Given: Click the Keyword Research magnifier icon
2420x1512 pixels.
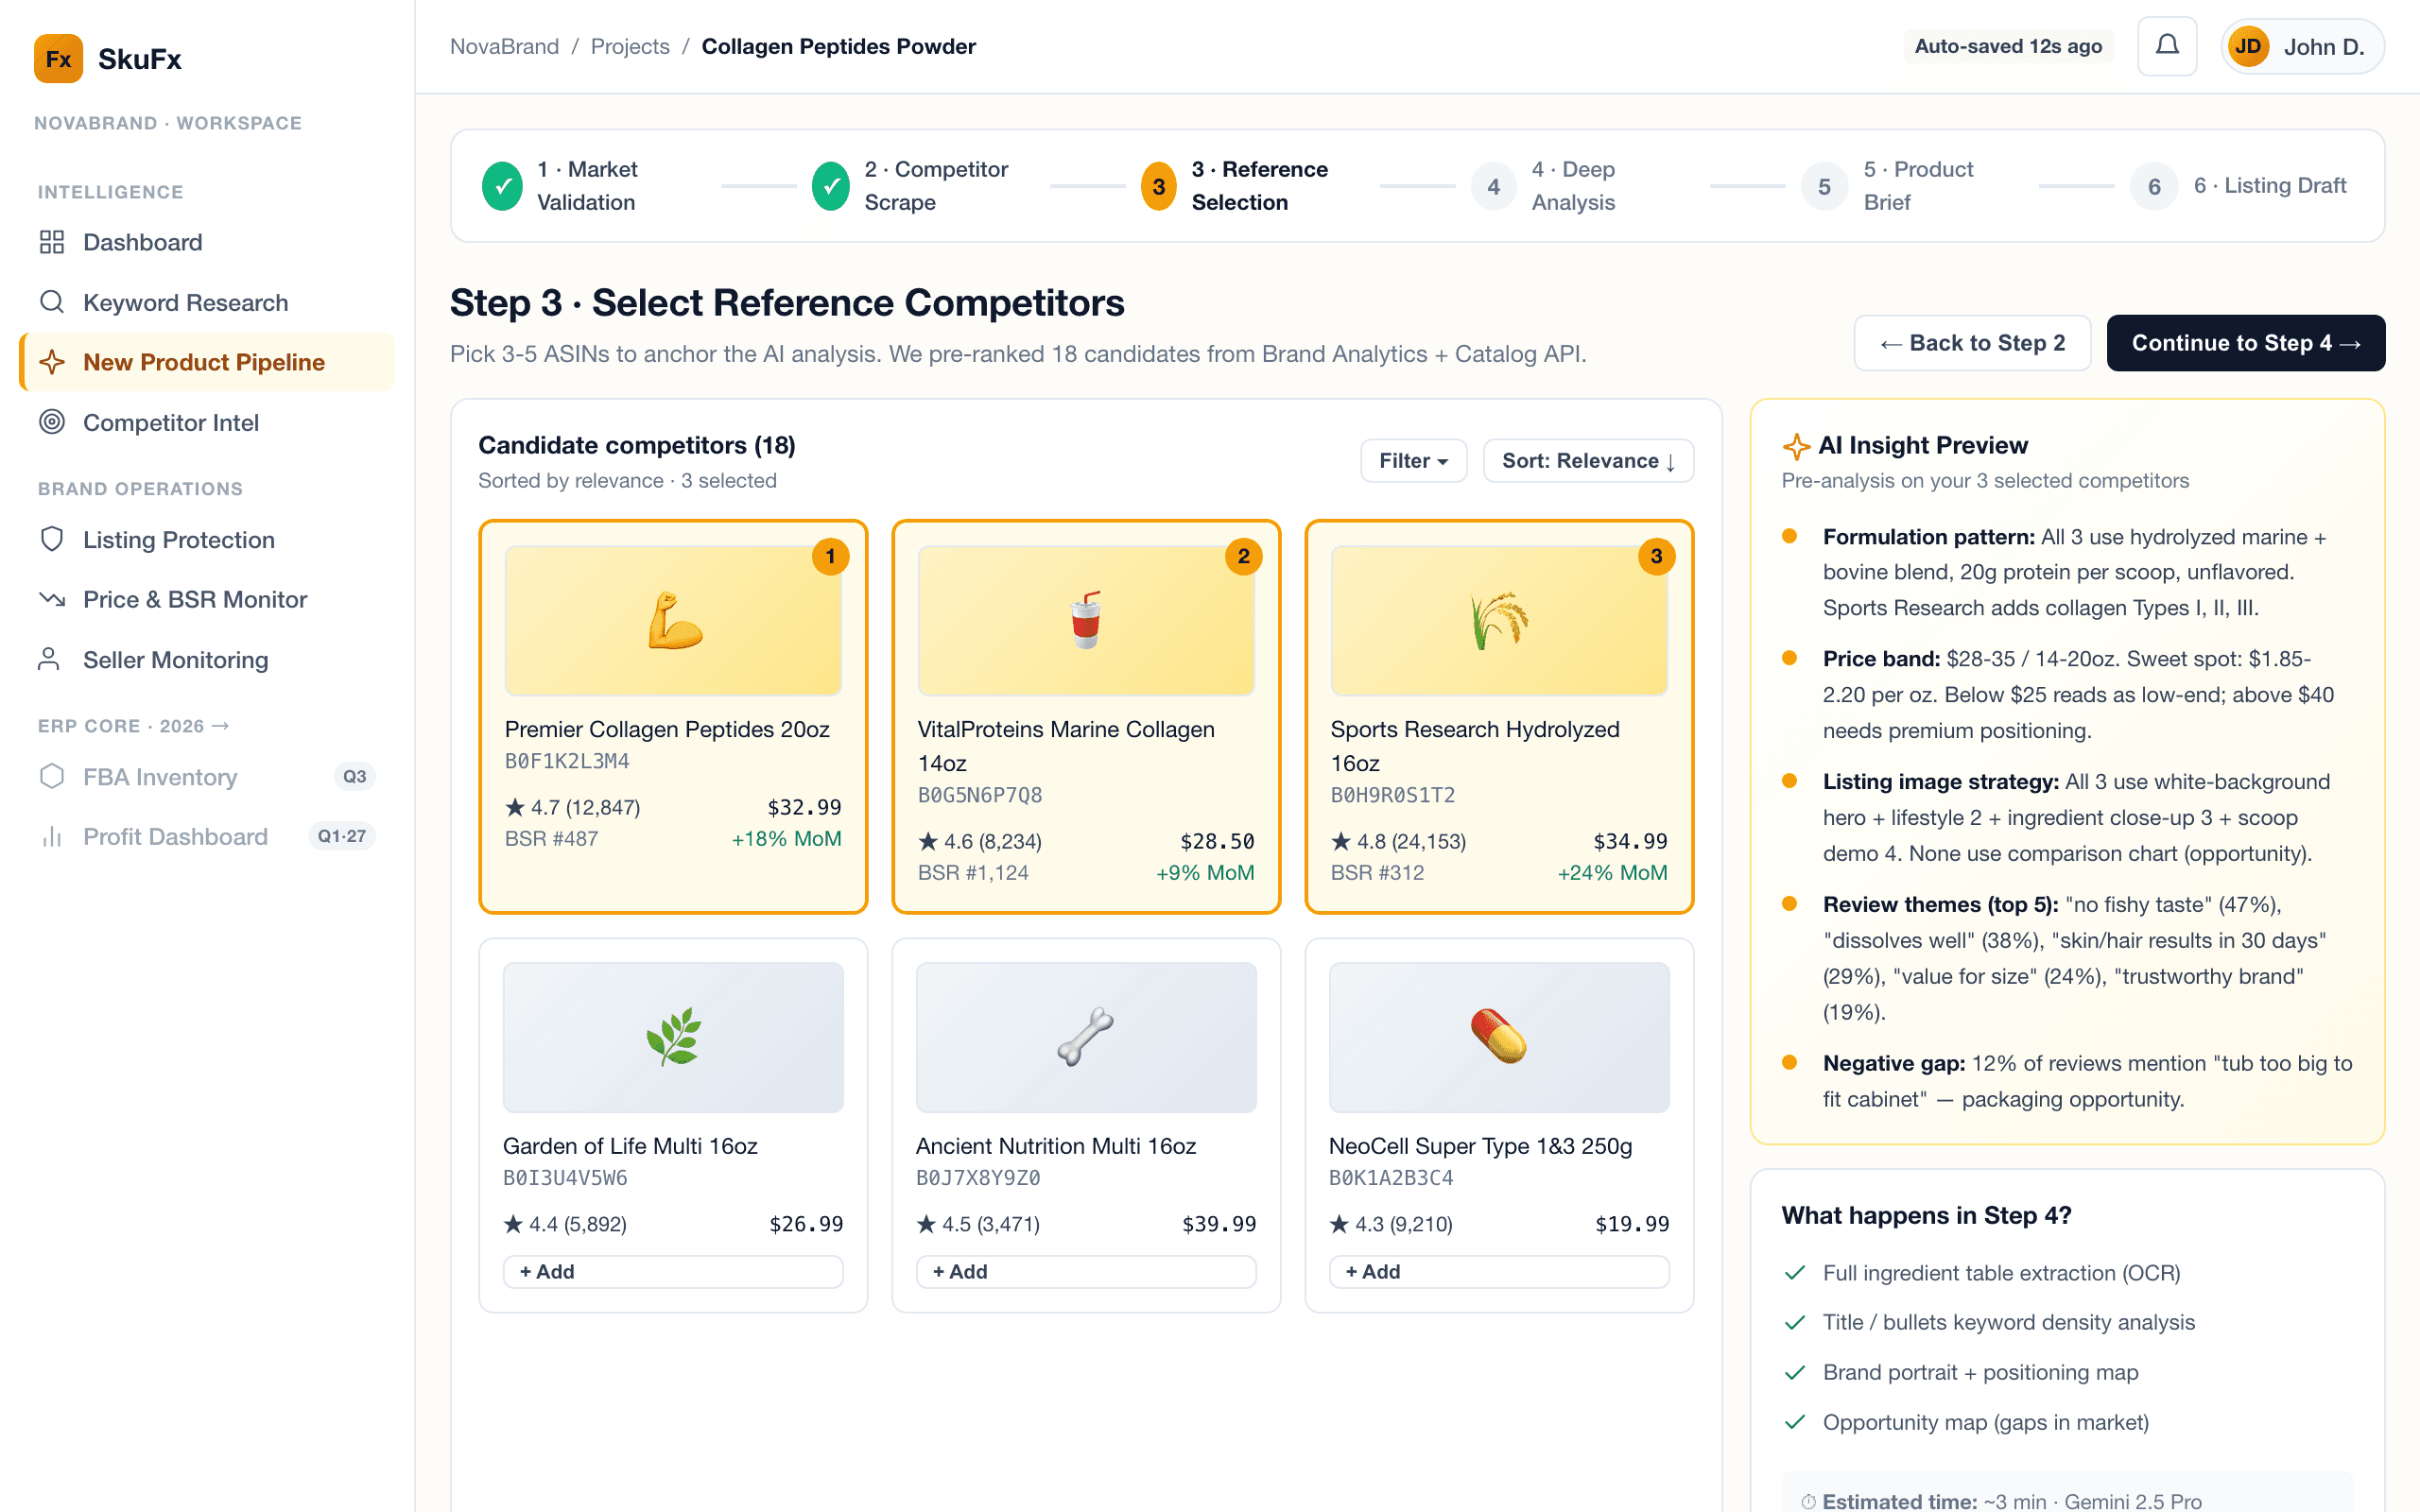Looking at the screenshot, I should click(52, 302).
